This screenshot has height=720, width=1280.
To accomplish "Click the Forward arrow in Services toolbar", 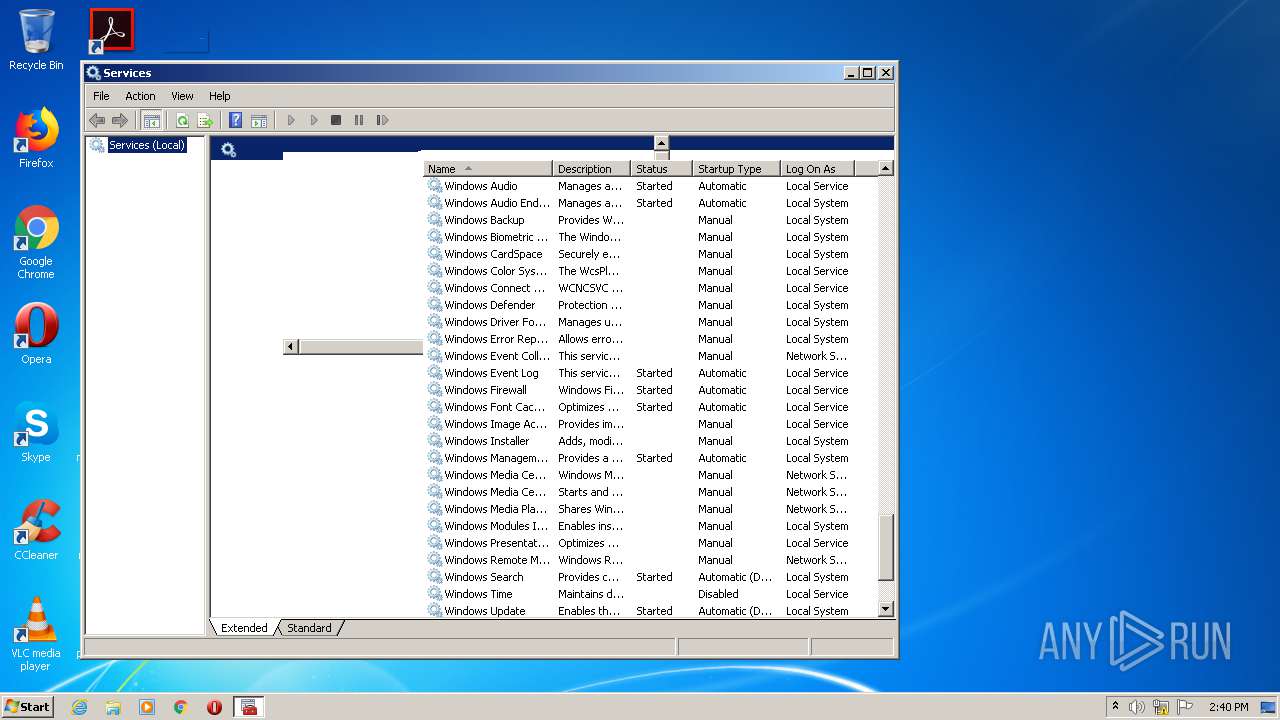I will (120, 120).
